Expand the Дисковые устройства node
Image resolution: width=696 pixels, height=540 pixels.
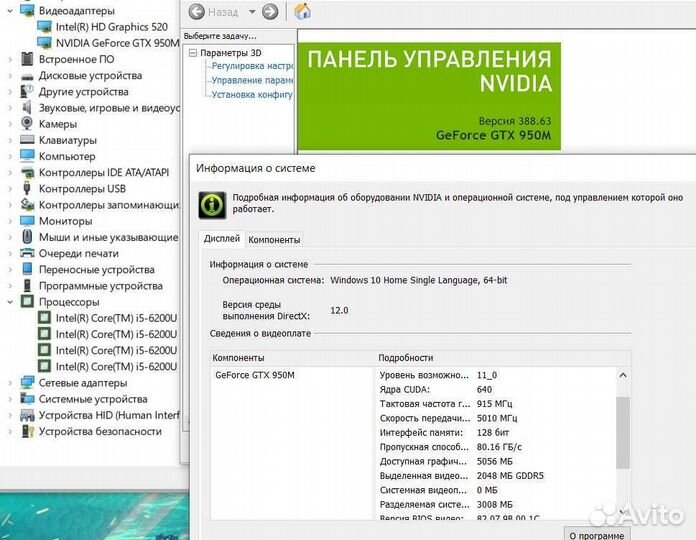click(x=10, y=75)
